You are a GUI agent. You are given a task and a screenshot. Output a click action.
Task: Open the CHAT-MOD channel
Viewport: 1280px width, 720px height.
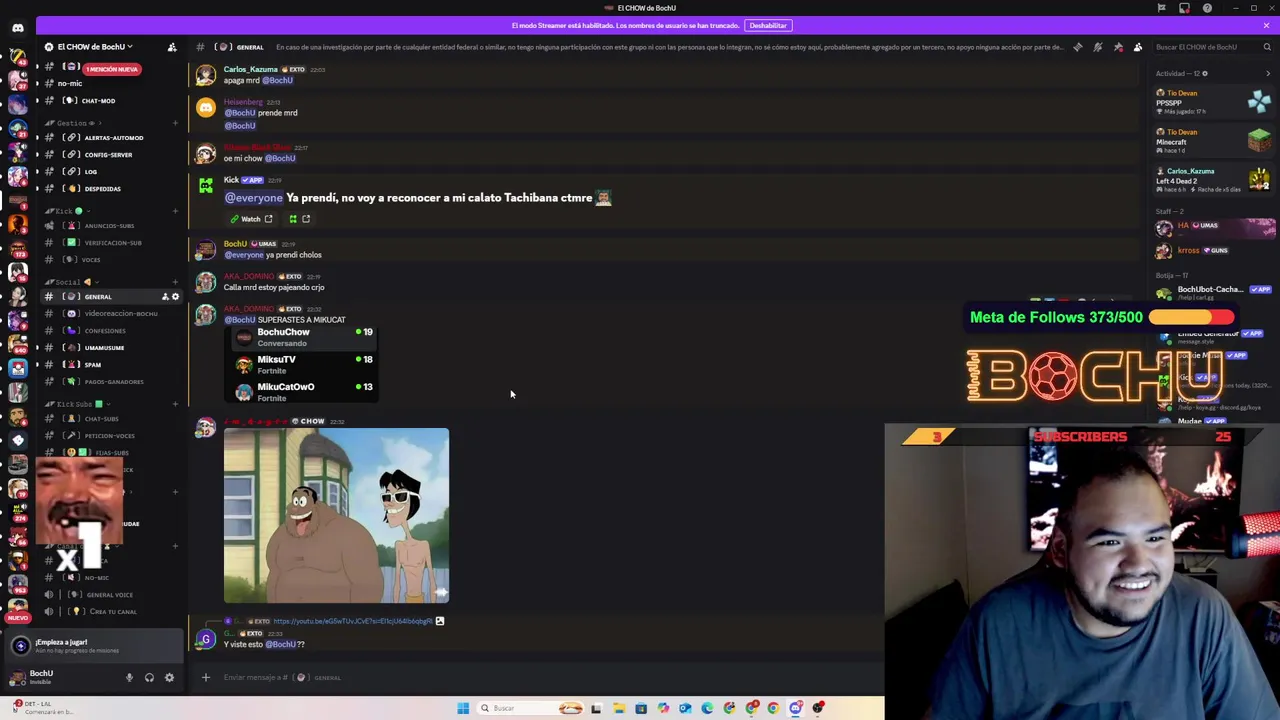pos(98,101)
